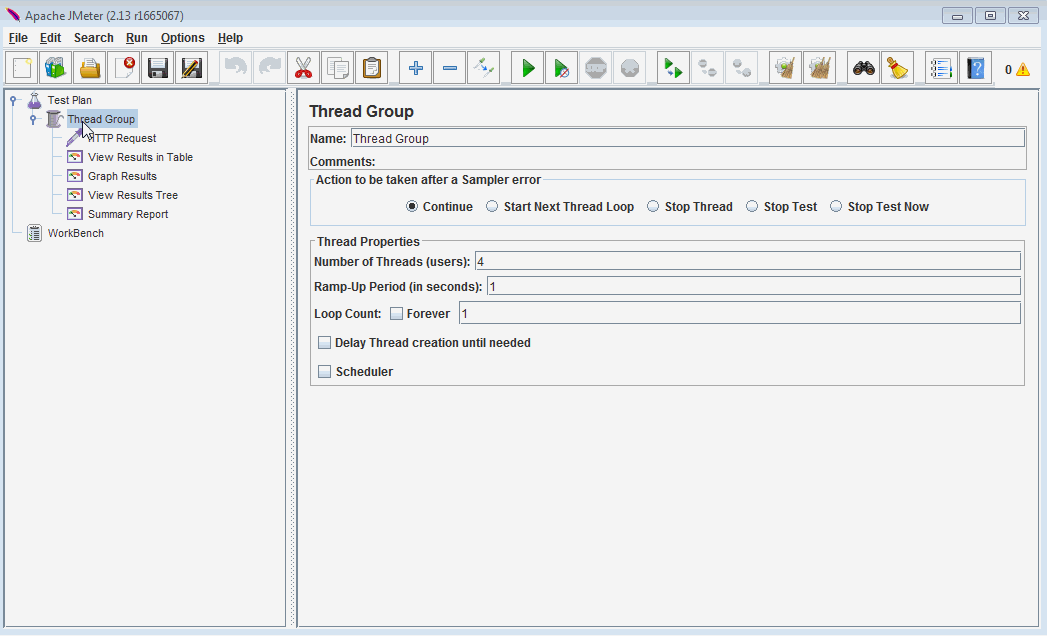
Task: Click the Remote shutdown all icon
Action: [742, 68]
